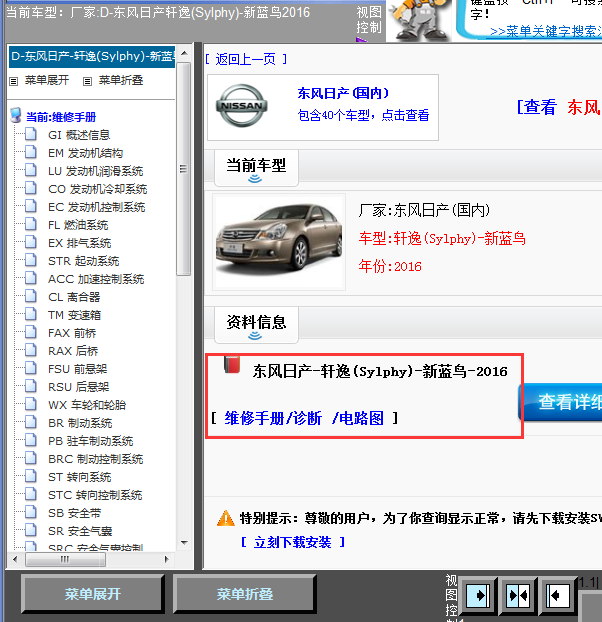Image resolution: width=602 pixels, height=622 pixels.
Task: Open the 当前车型 tab
Action: click(x=256, y=167)
